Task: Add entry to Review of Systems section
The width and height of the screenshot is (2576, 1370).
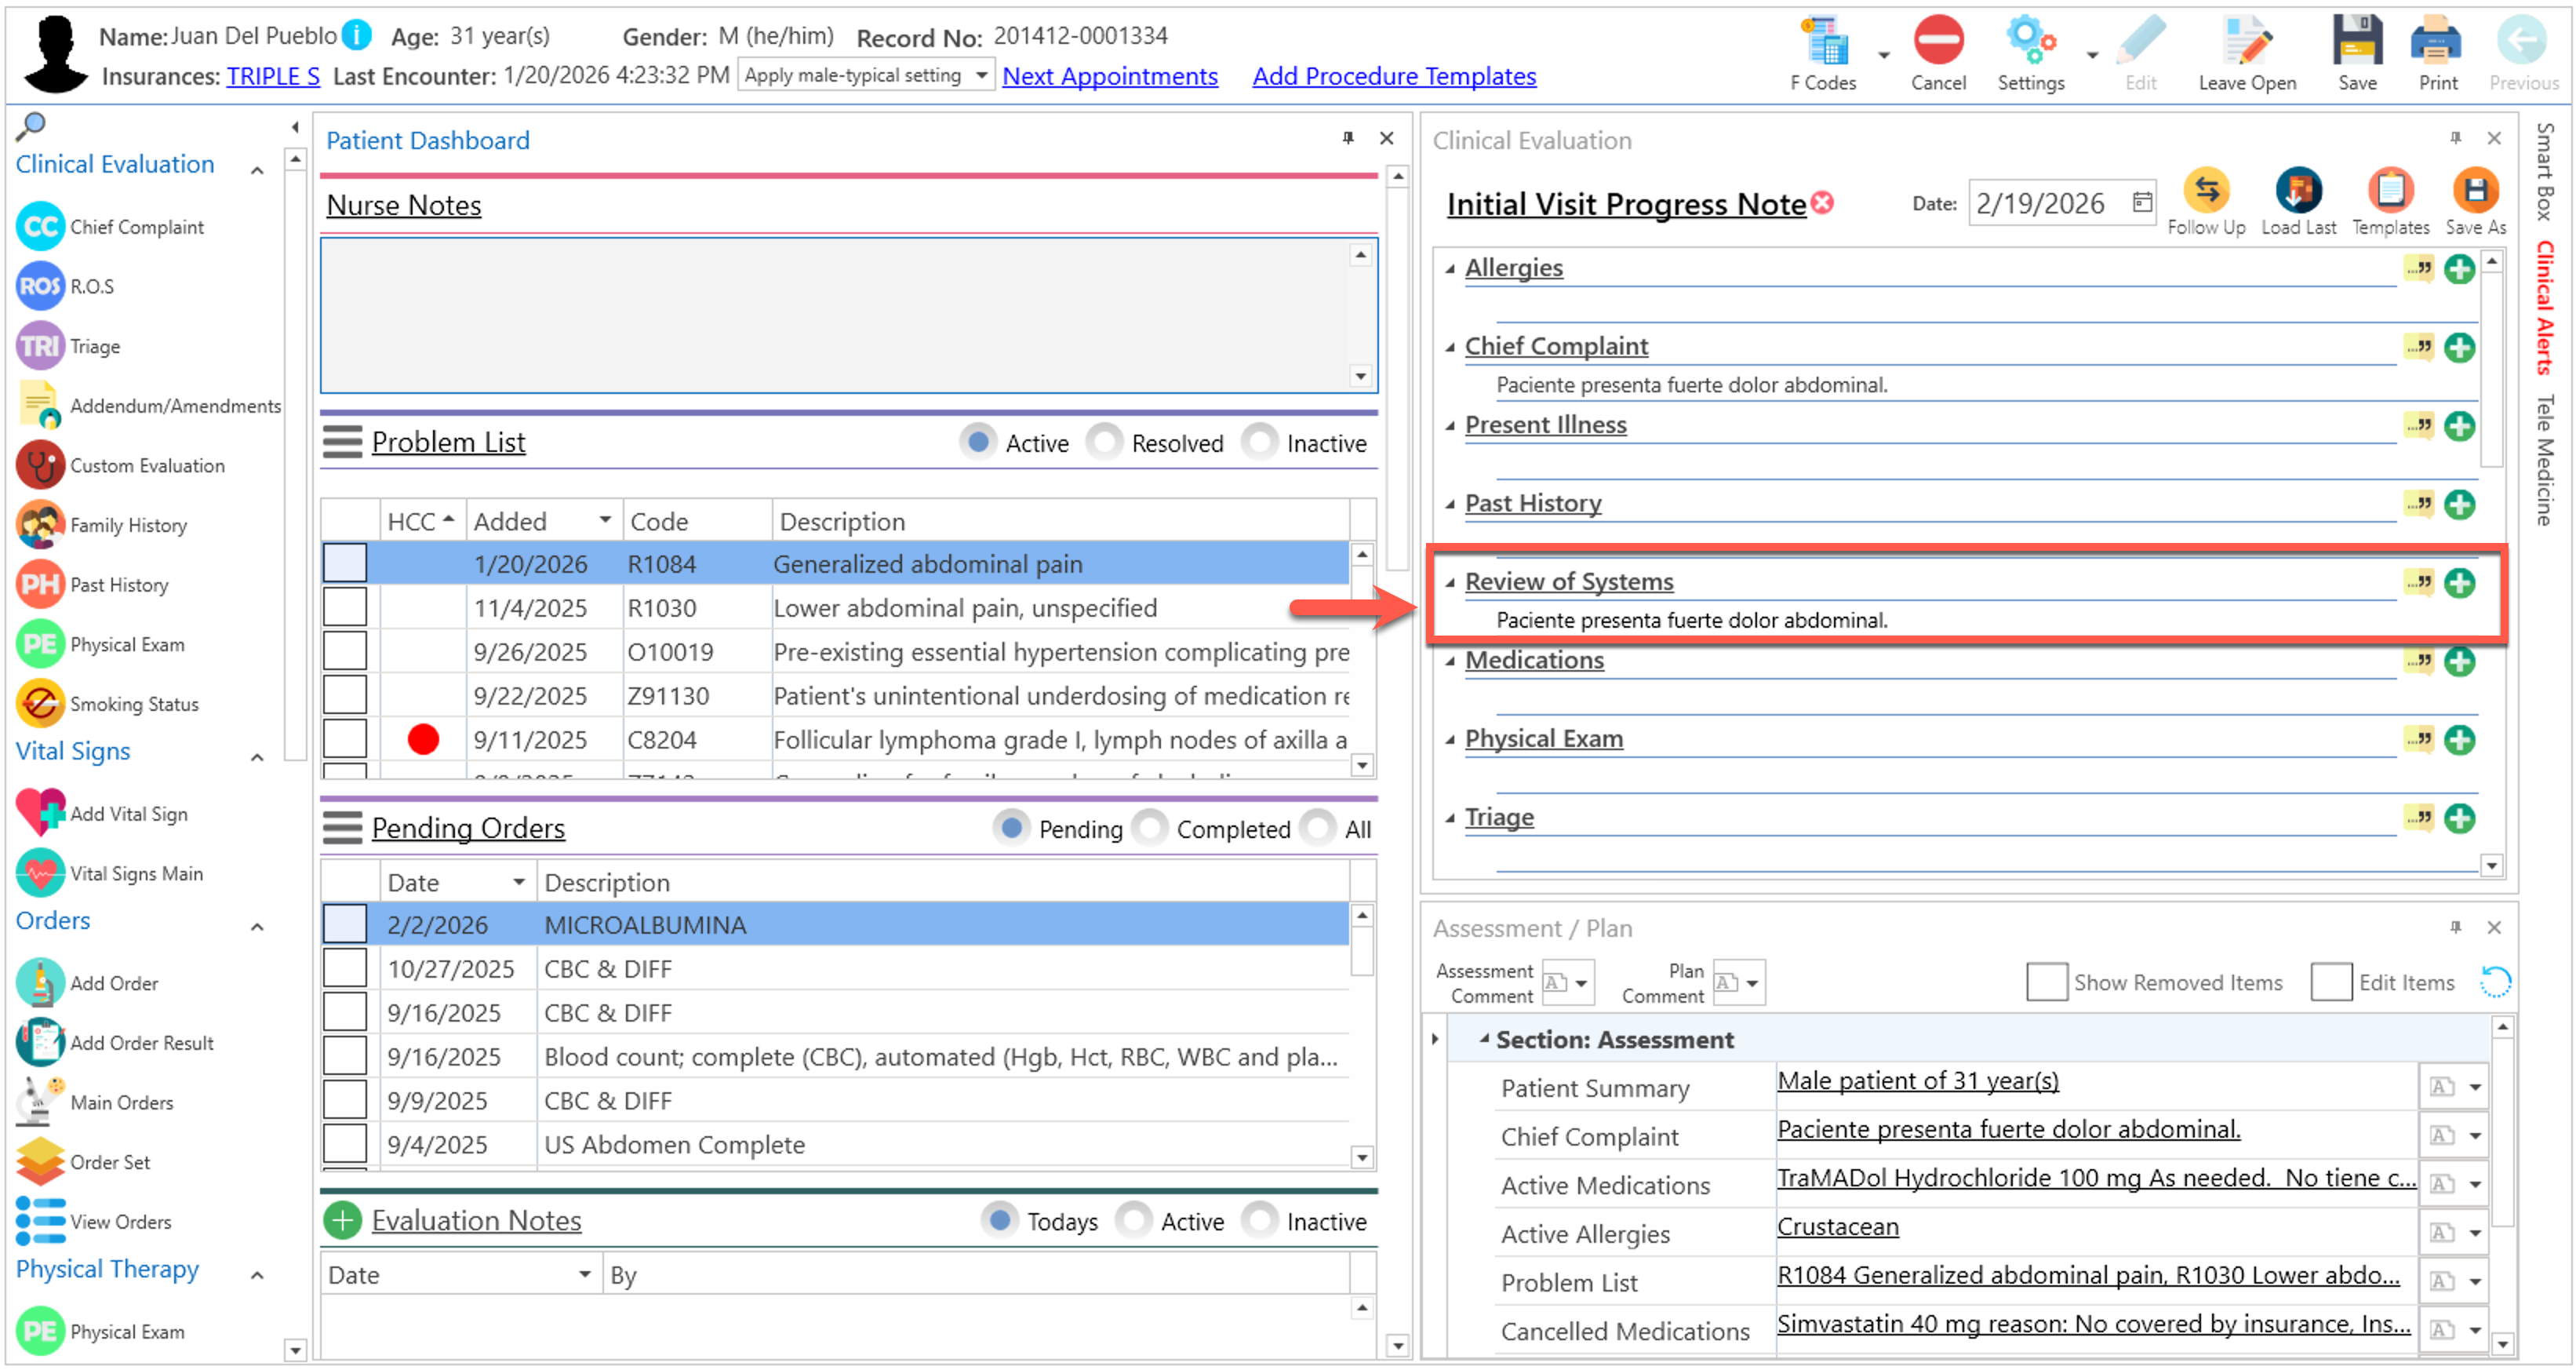Action: 2459,583
